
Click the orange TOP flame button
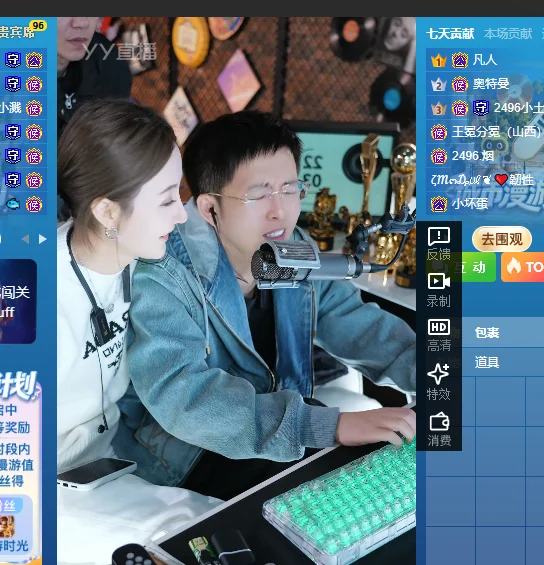tap(523, 267)
